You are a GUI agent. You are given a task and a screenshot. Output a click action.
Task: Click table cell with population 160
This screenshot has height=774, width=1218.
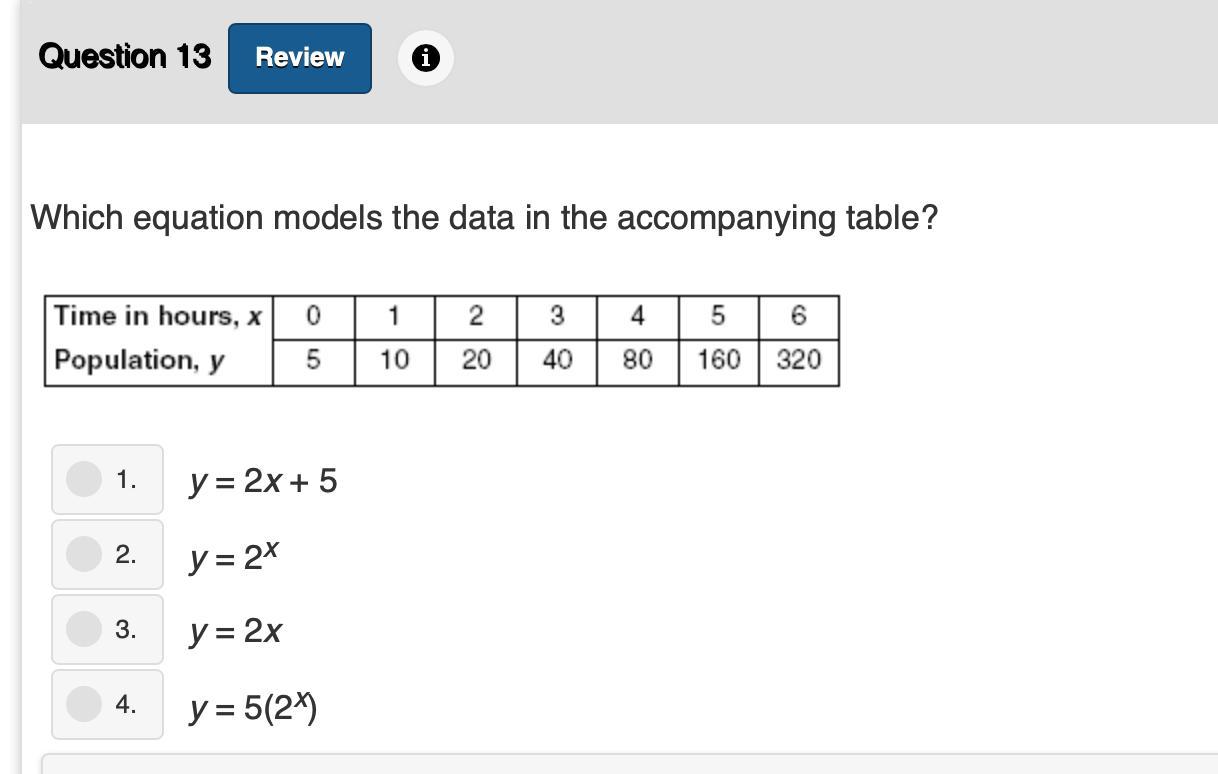click(x=718, y=362)
